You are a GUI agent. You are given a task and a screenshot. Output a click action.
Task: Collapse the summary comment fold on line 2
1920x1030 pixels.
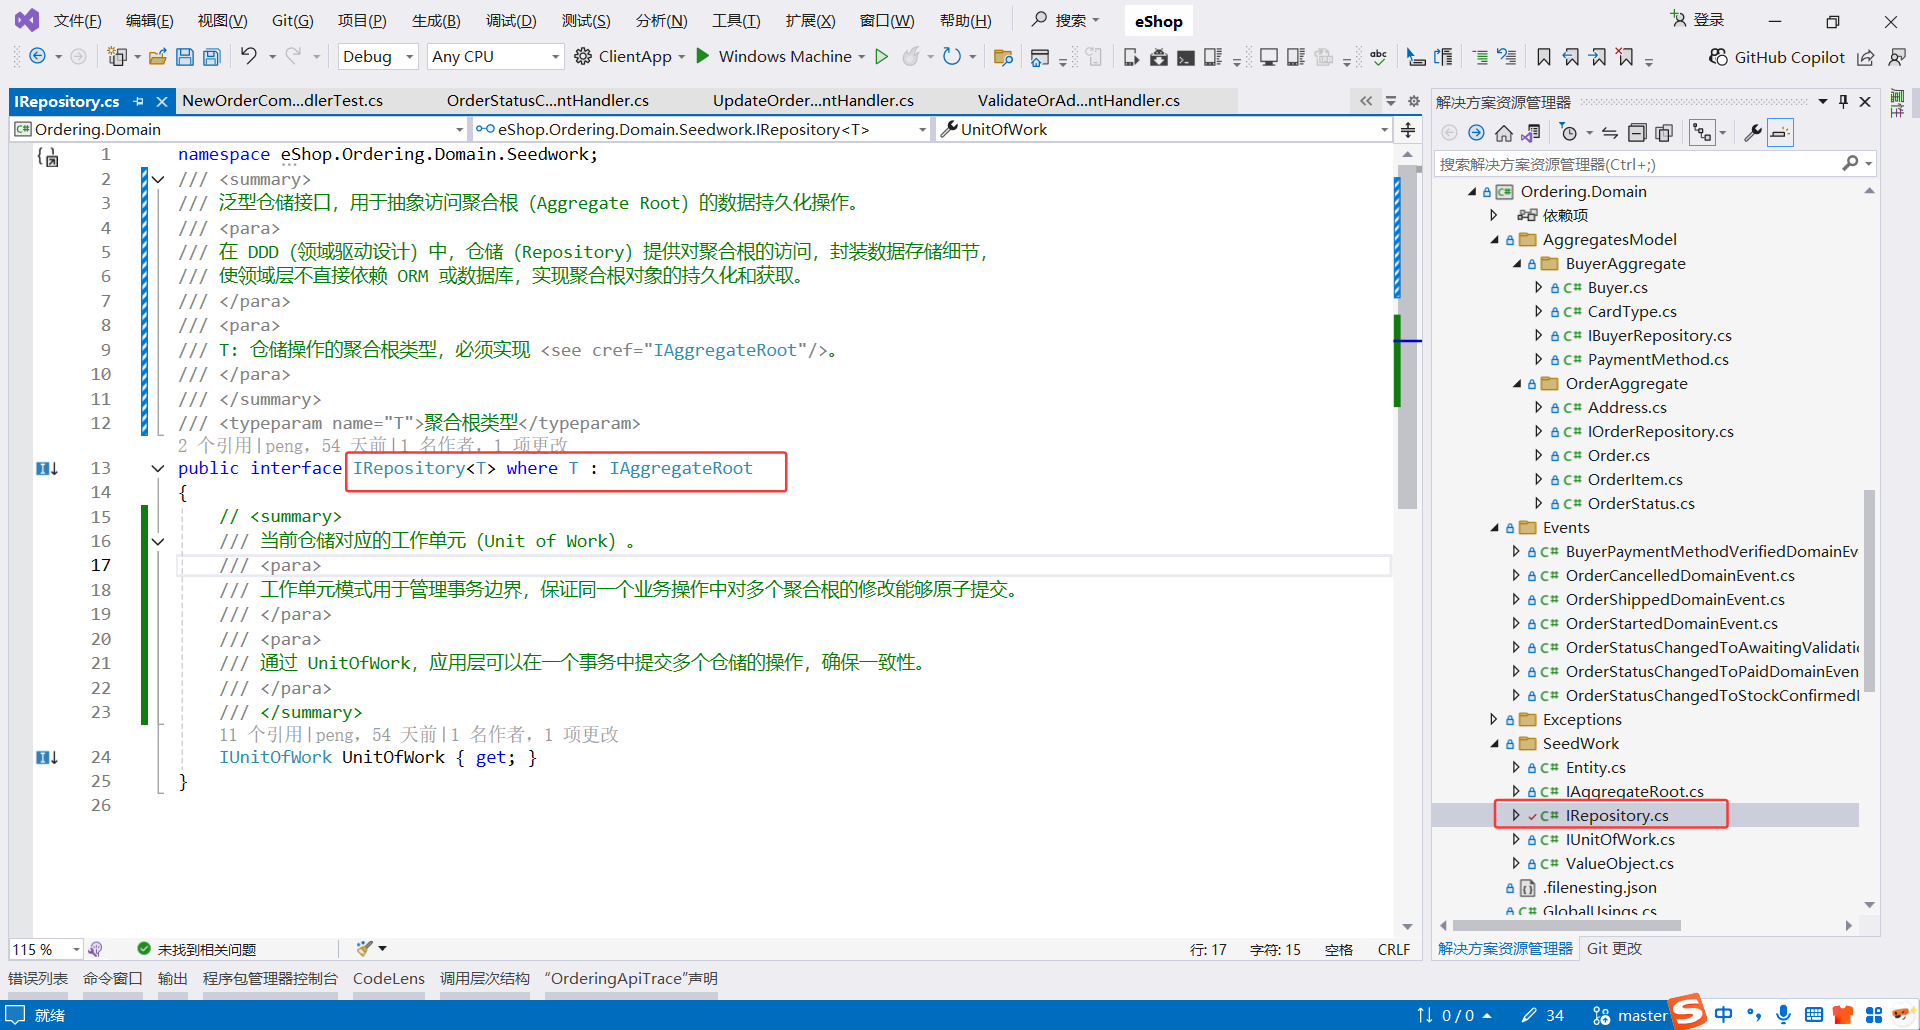click(158, 180)
